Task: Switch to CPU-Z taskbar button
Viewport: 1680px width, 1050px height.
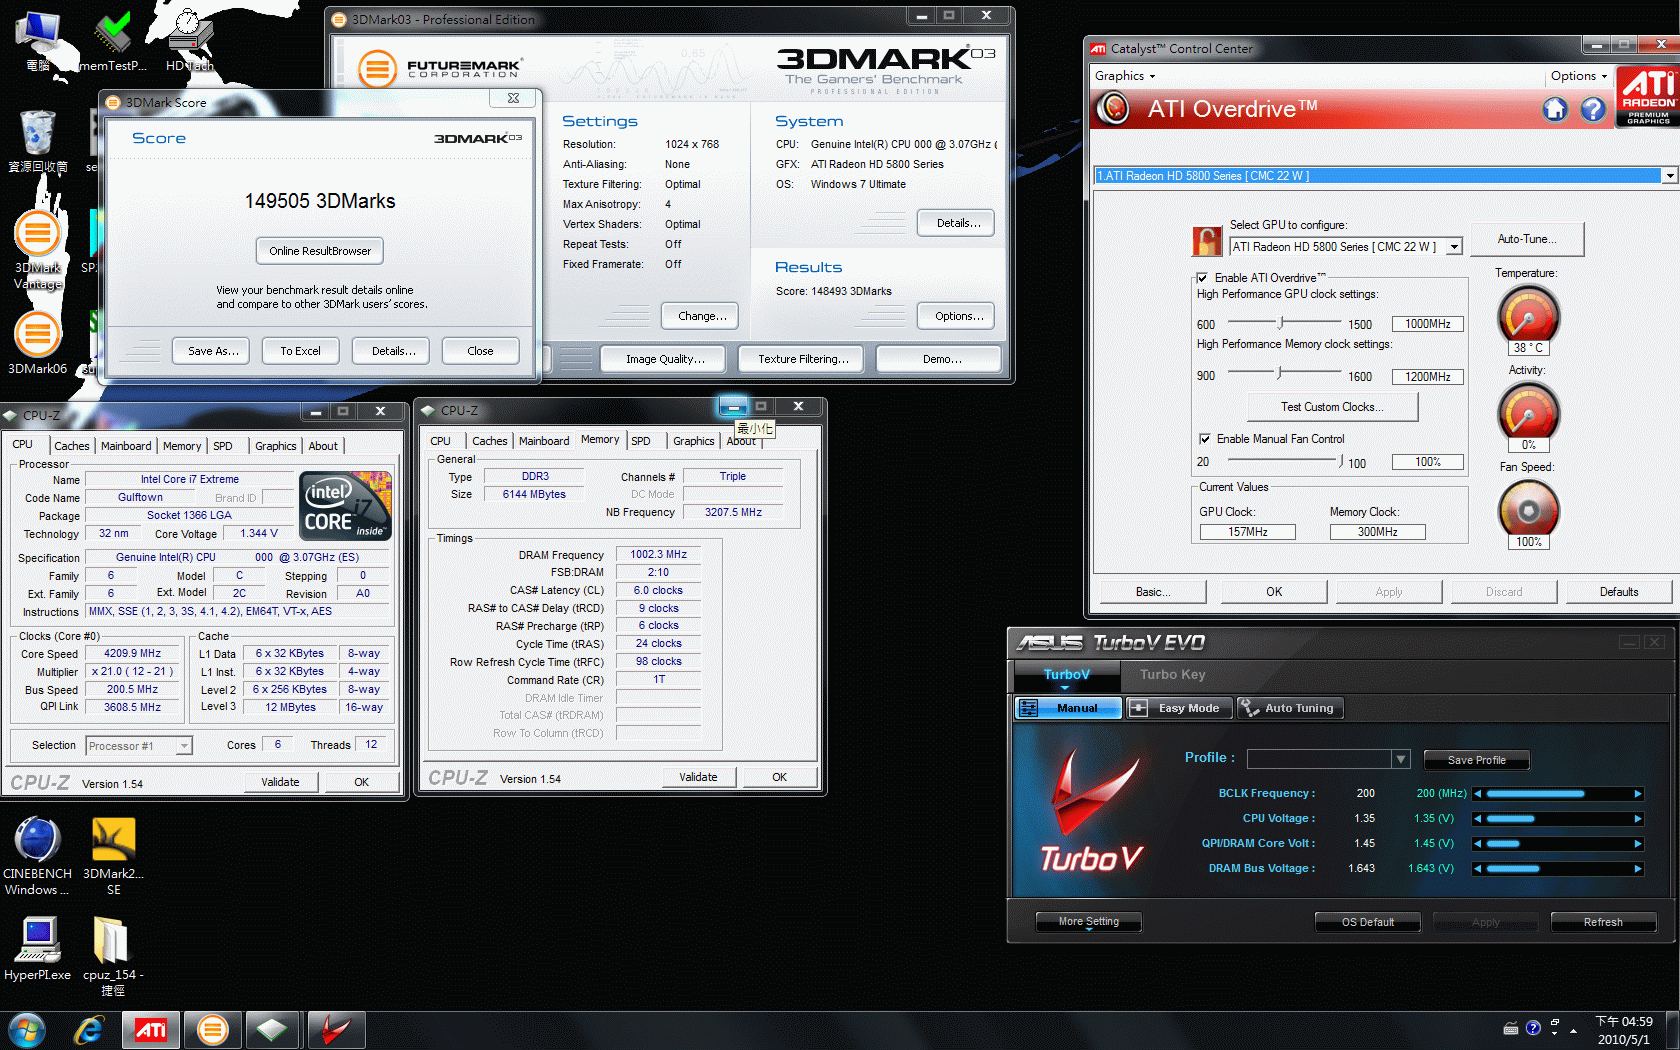Action: [x=272, y=1030]
